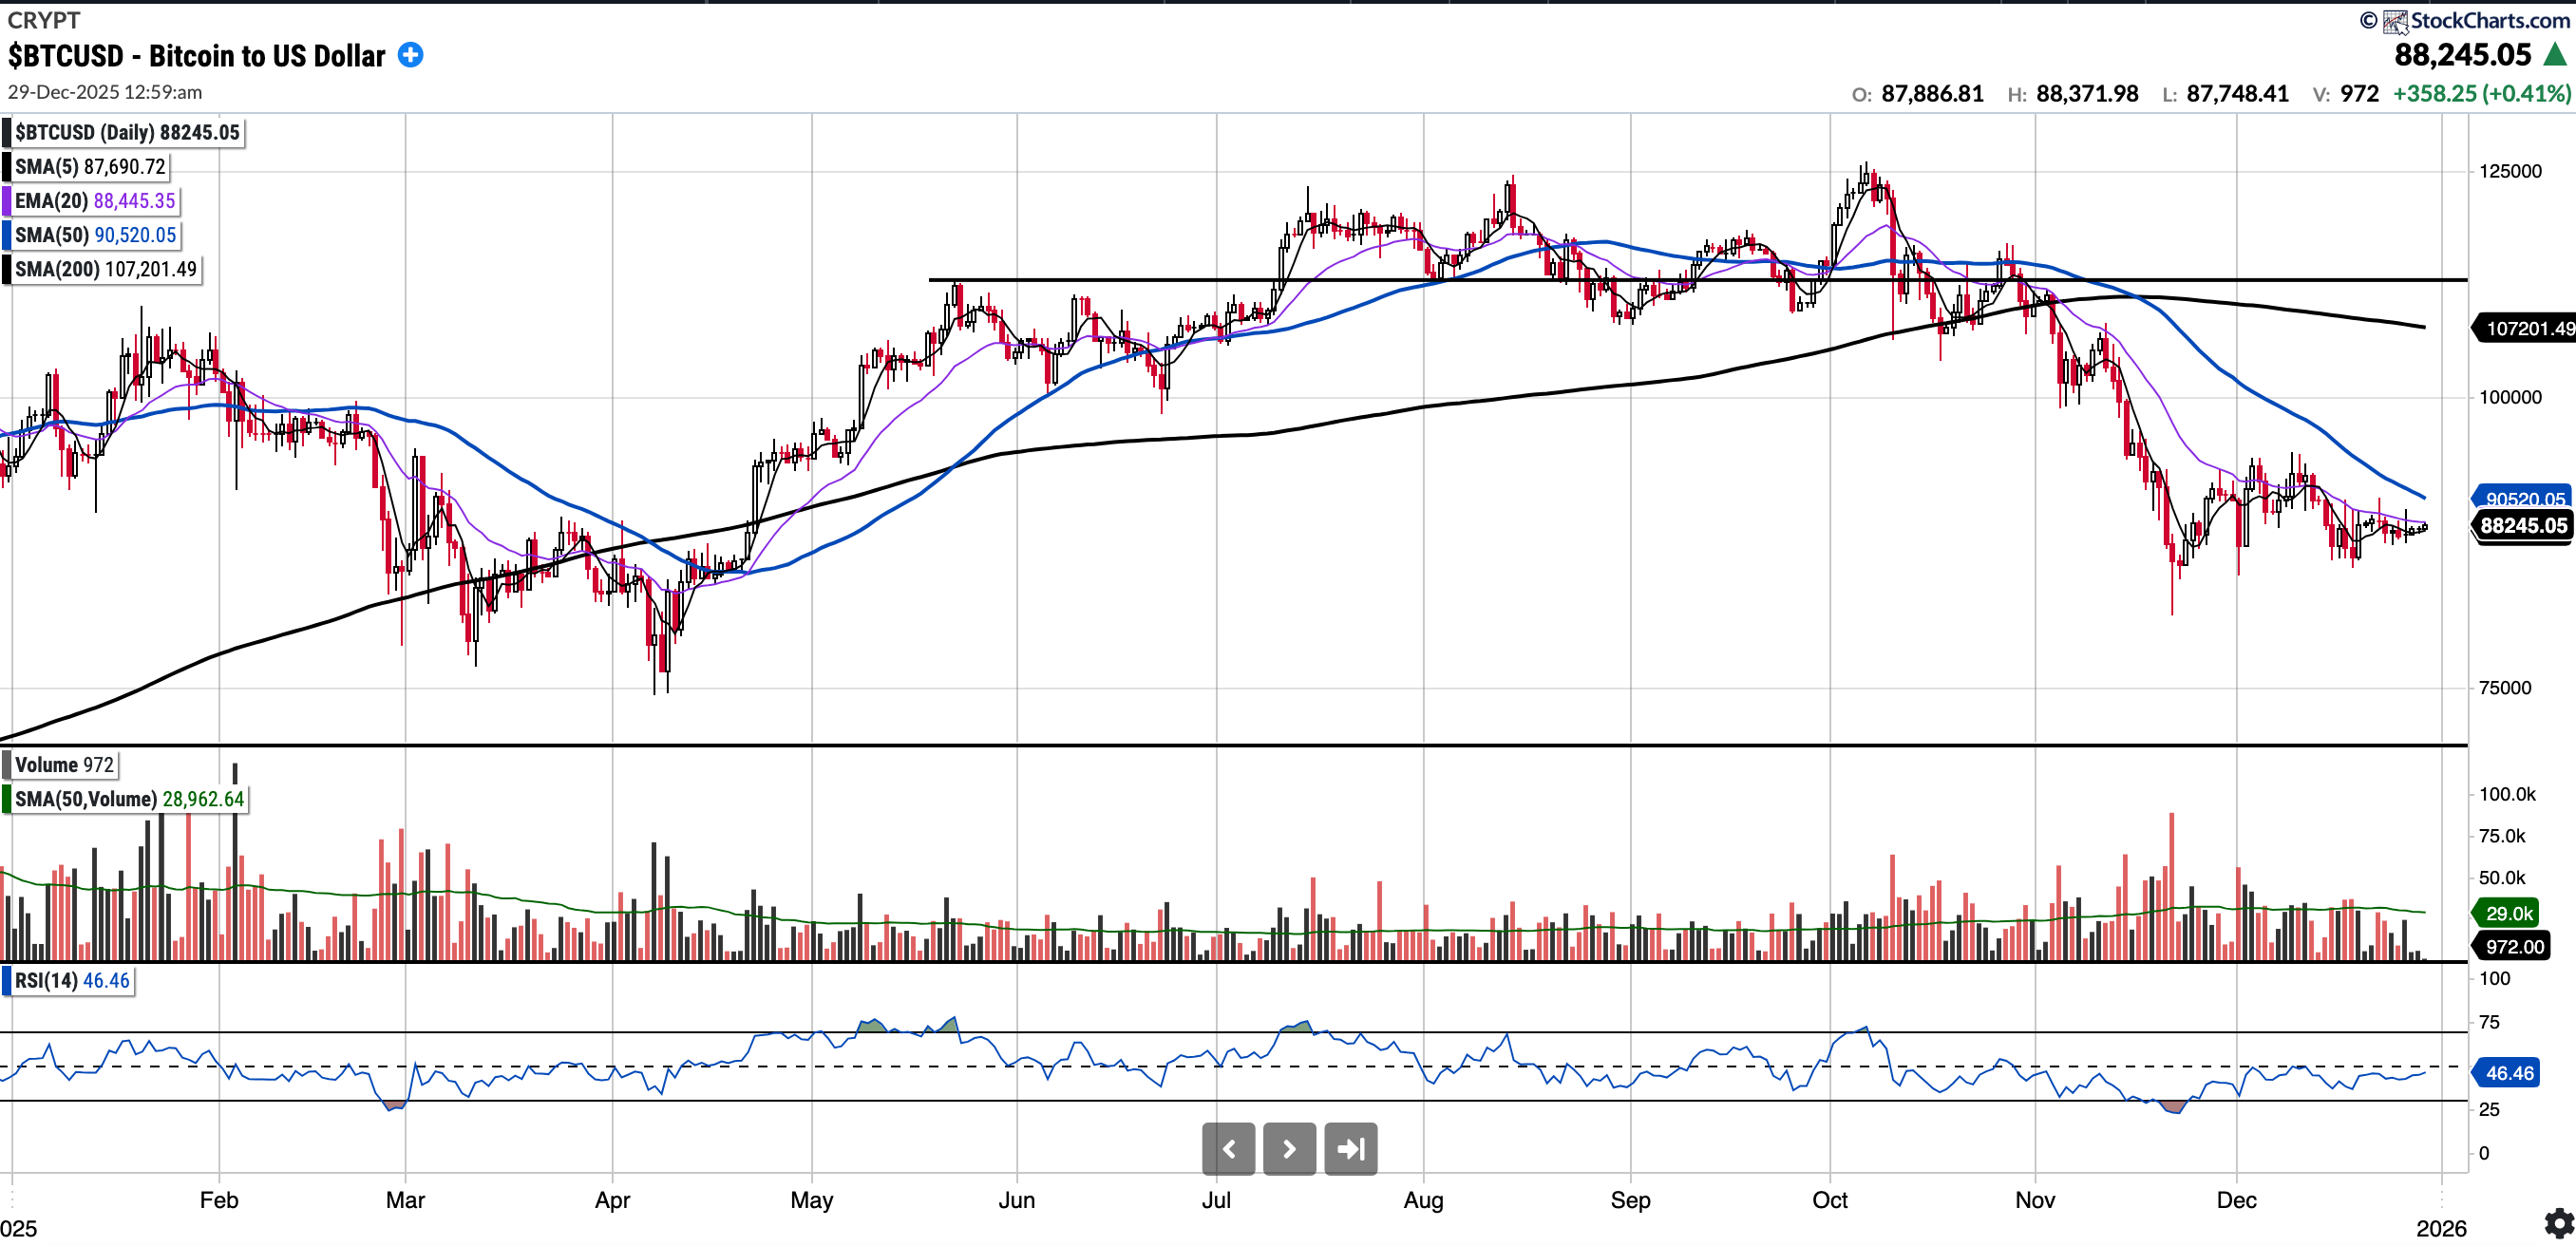Click the Volume legend label

(64, 765)
